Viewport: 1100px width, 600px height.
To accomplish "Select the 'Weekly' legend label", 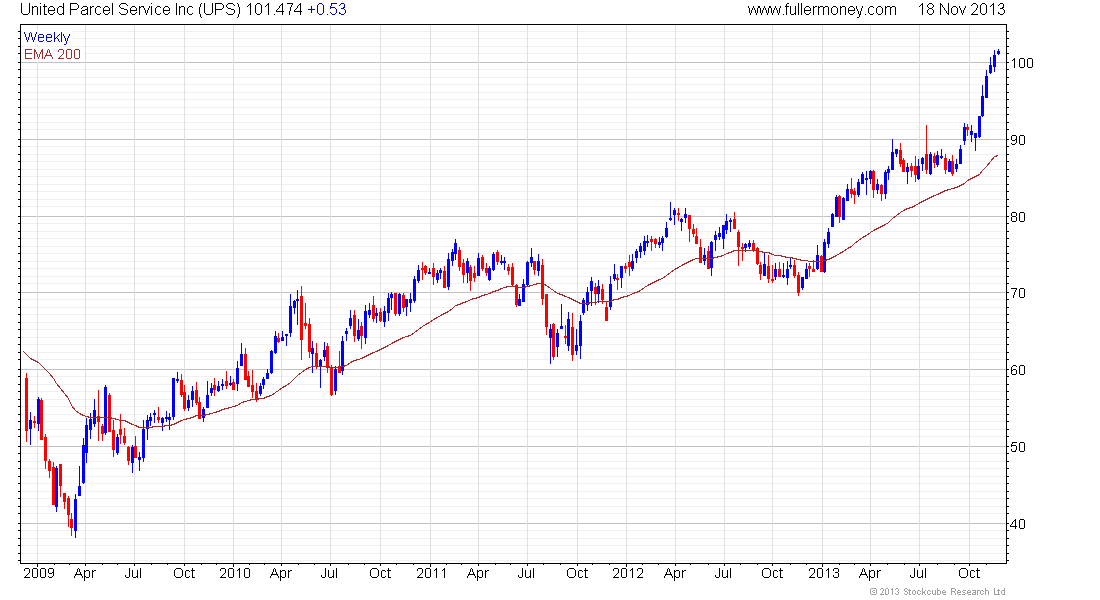I will point(47,37).
